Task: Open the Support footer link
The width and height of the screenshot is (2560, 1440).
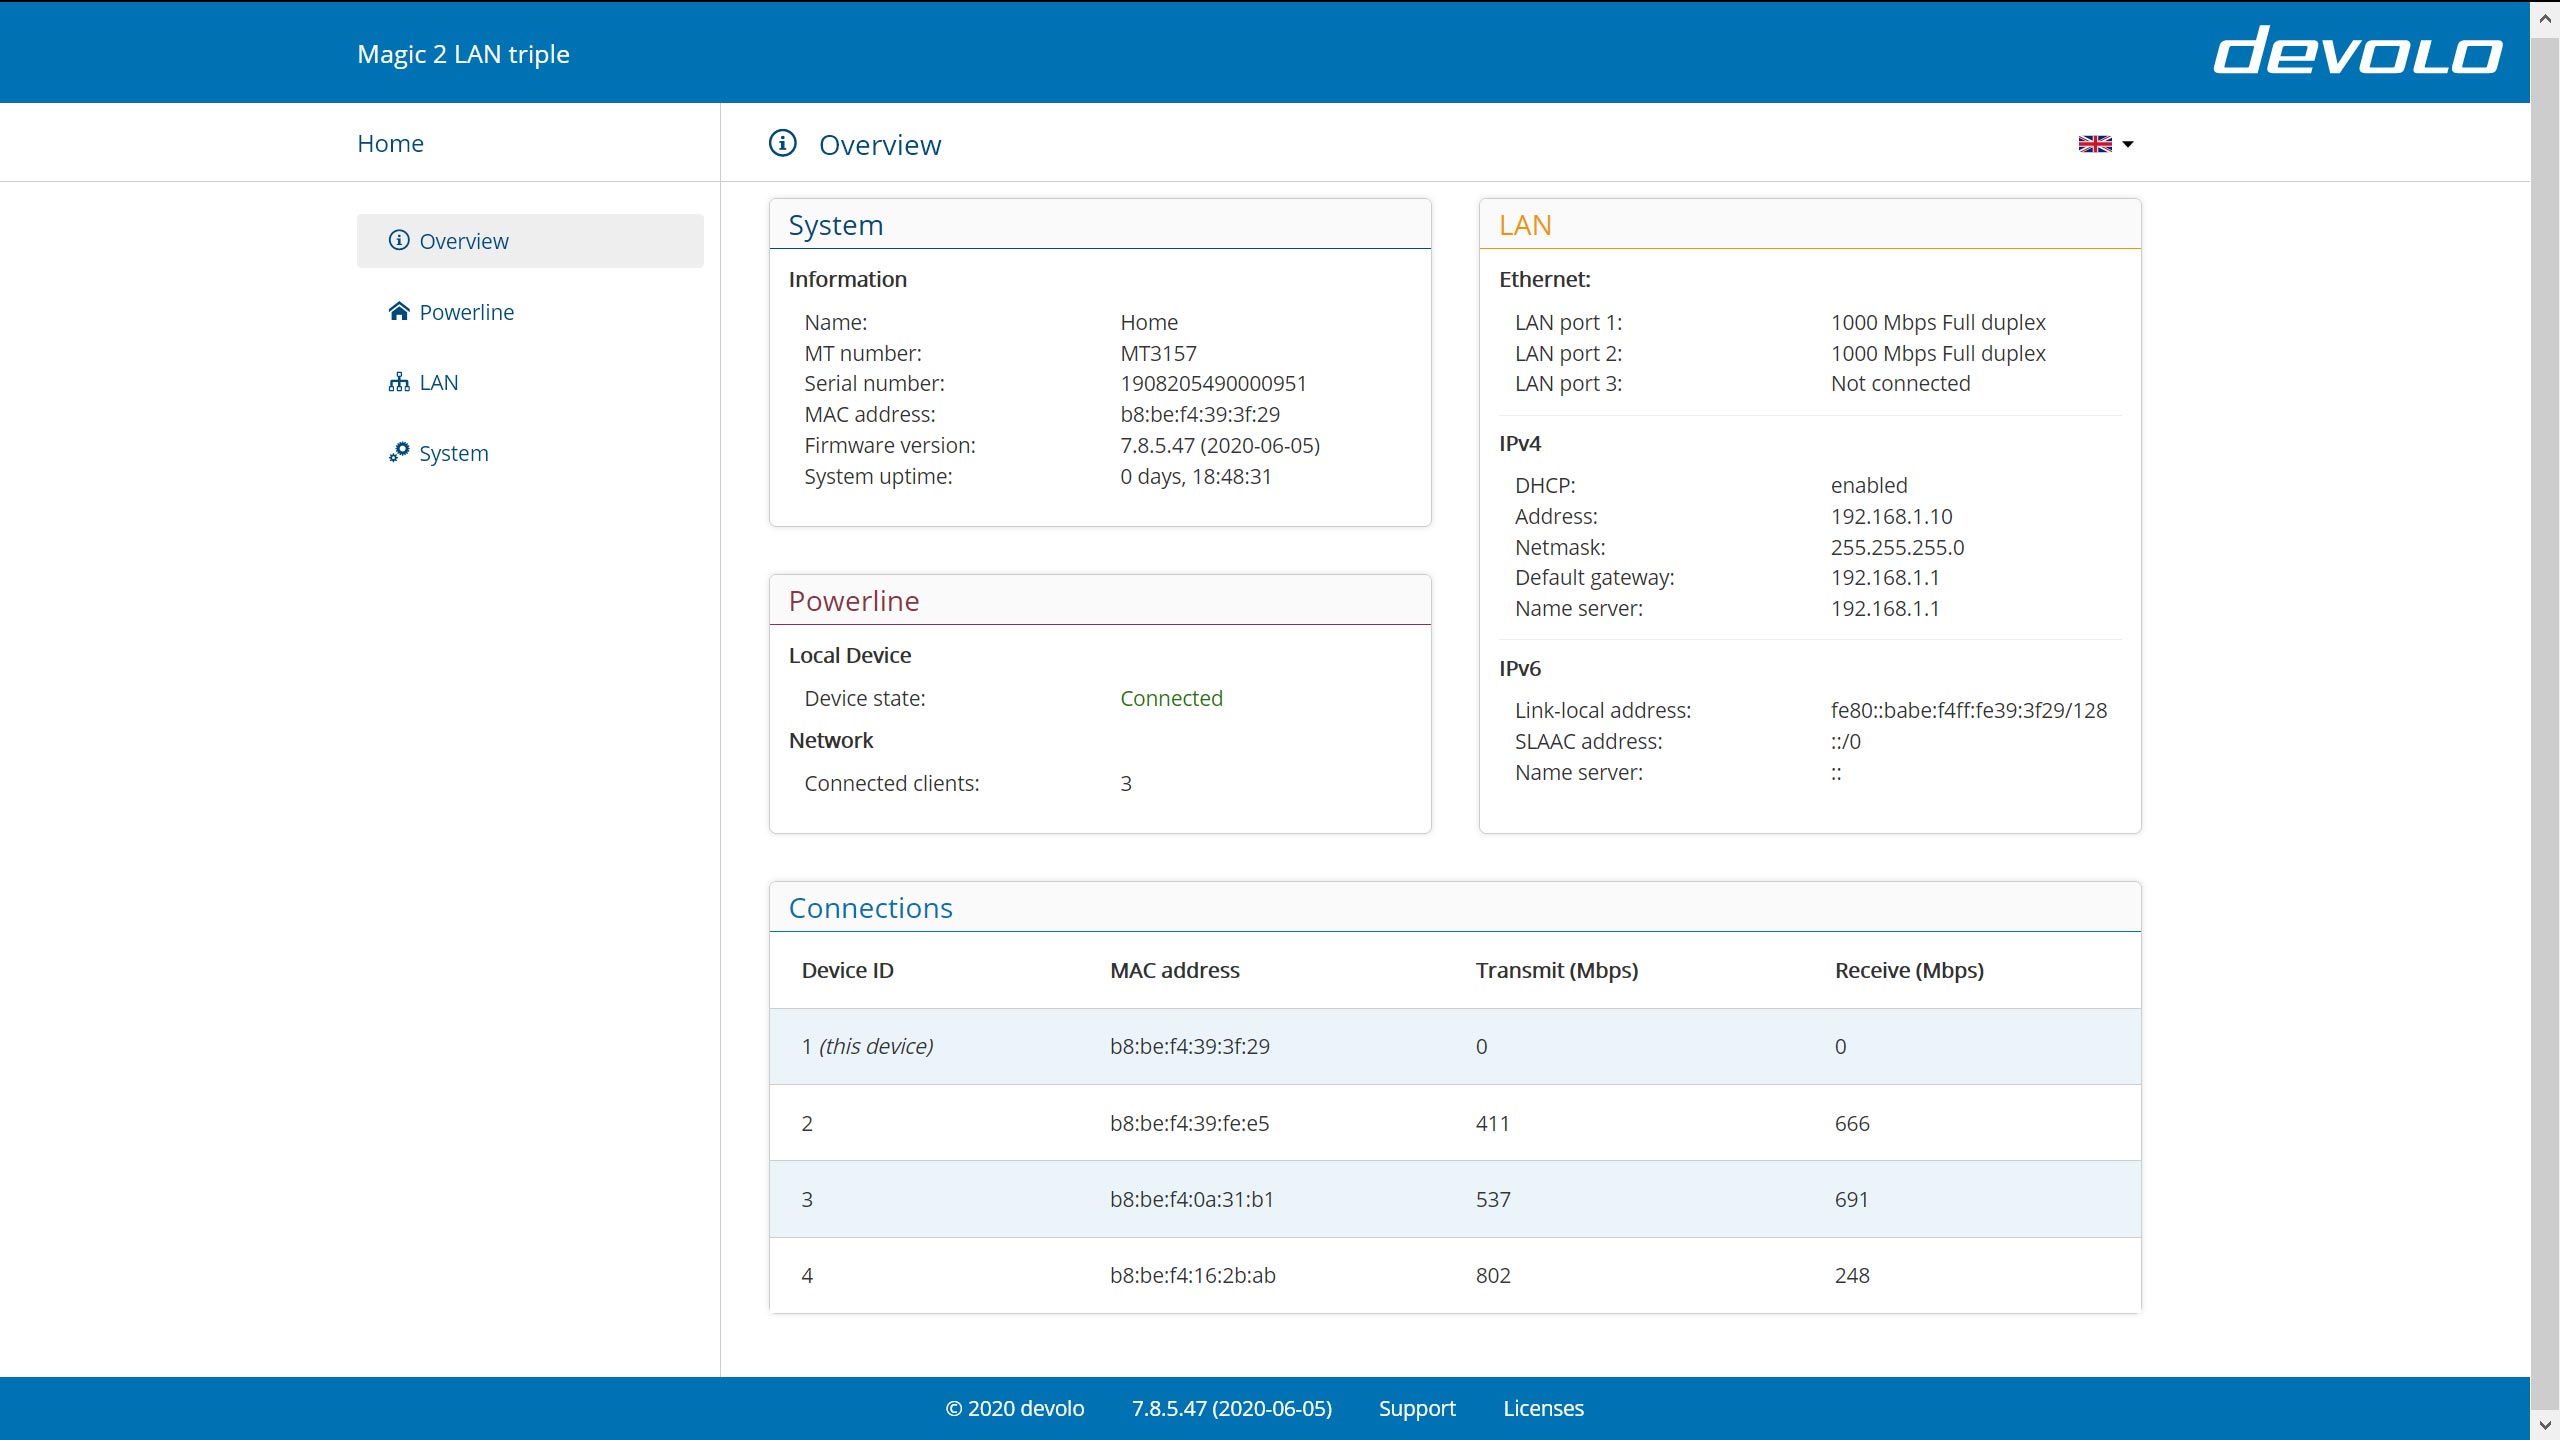Action: click(x=1417, y=1408)
